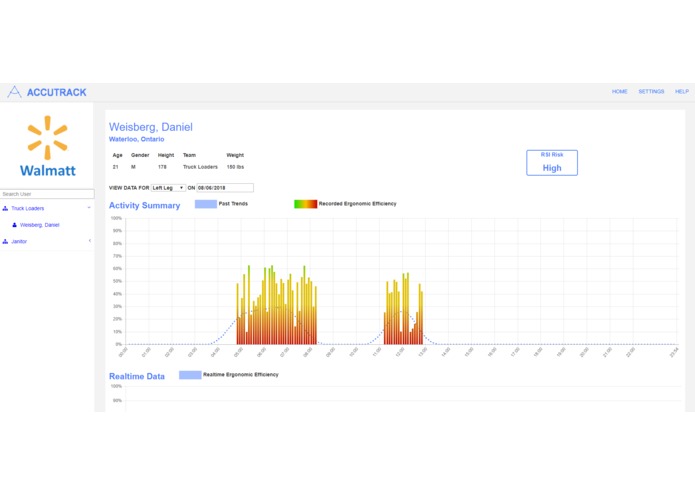Screen dimensions: 695x494
Task: Expand the Janitor group chevron
Action: tap(90, 241)
